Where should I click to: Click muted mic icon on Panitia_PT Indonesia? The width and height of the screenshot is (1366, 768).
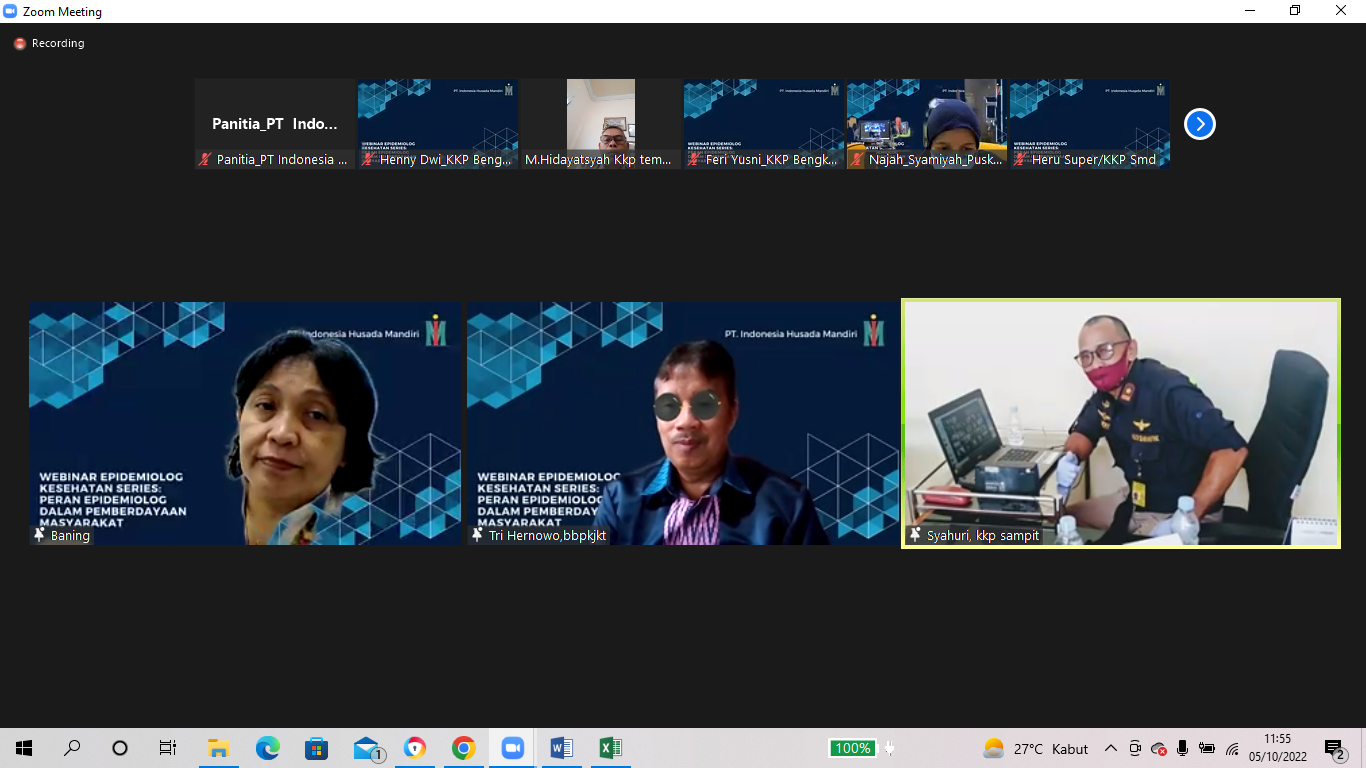click(x=206, y=160)
